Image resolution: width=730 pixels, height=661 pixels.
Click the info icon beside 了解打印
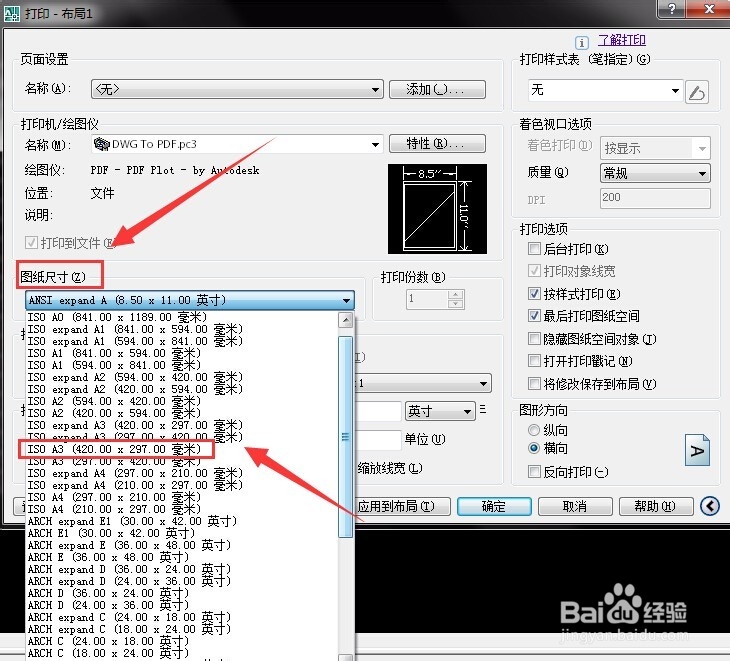click(581, 42)
